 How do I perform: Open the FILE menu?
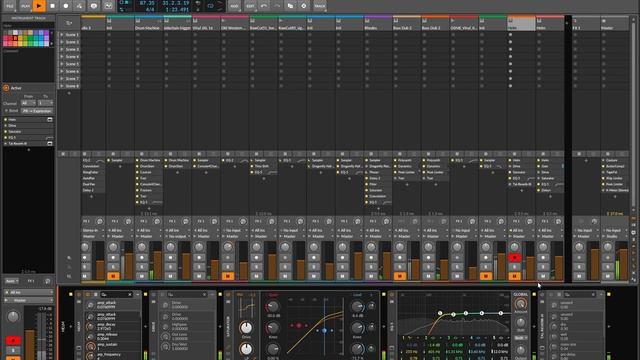tap(9, 6)
